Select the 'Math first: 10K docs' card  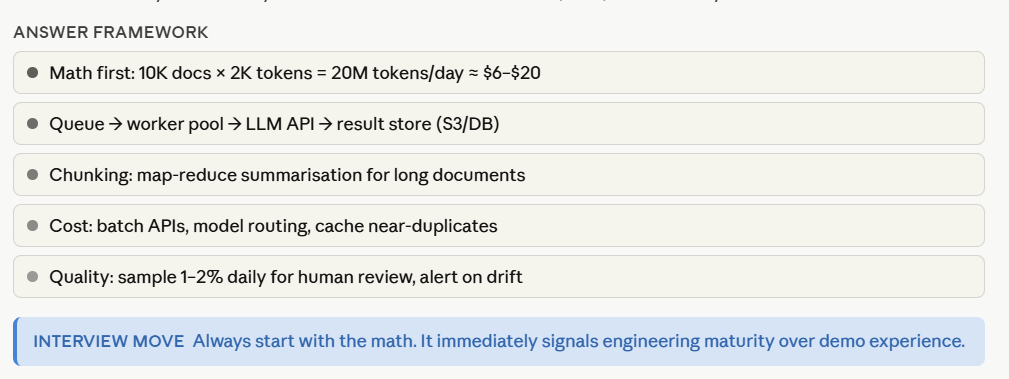tap(499, 73)
